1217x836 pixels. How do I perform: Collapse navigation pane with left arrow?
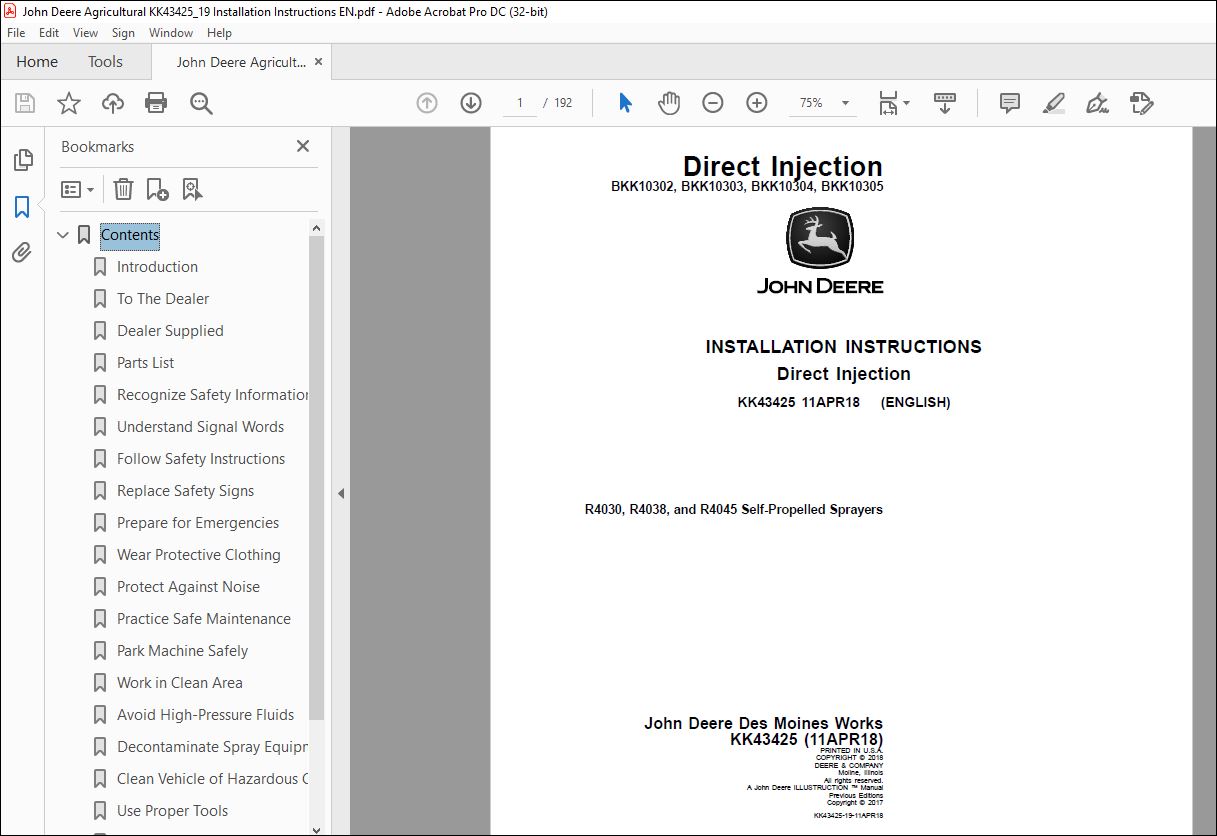341,493
